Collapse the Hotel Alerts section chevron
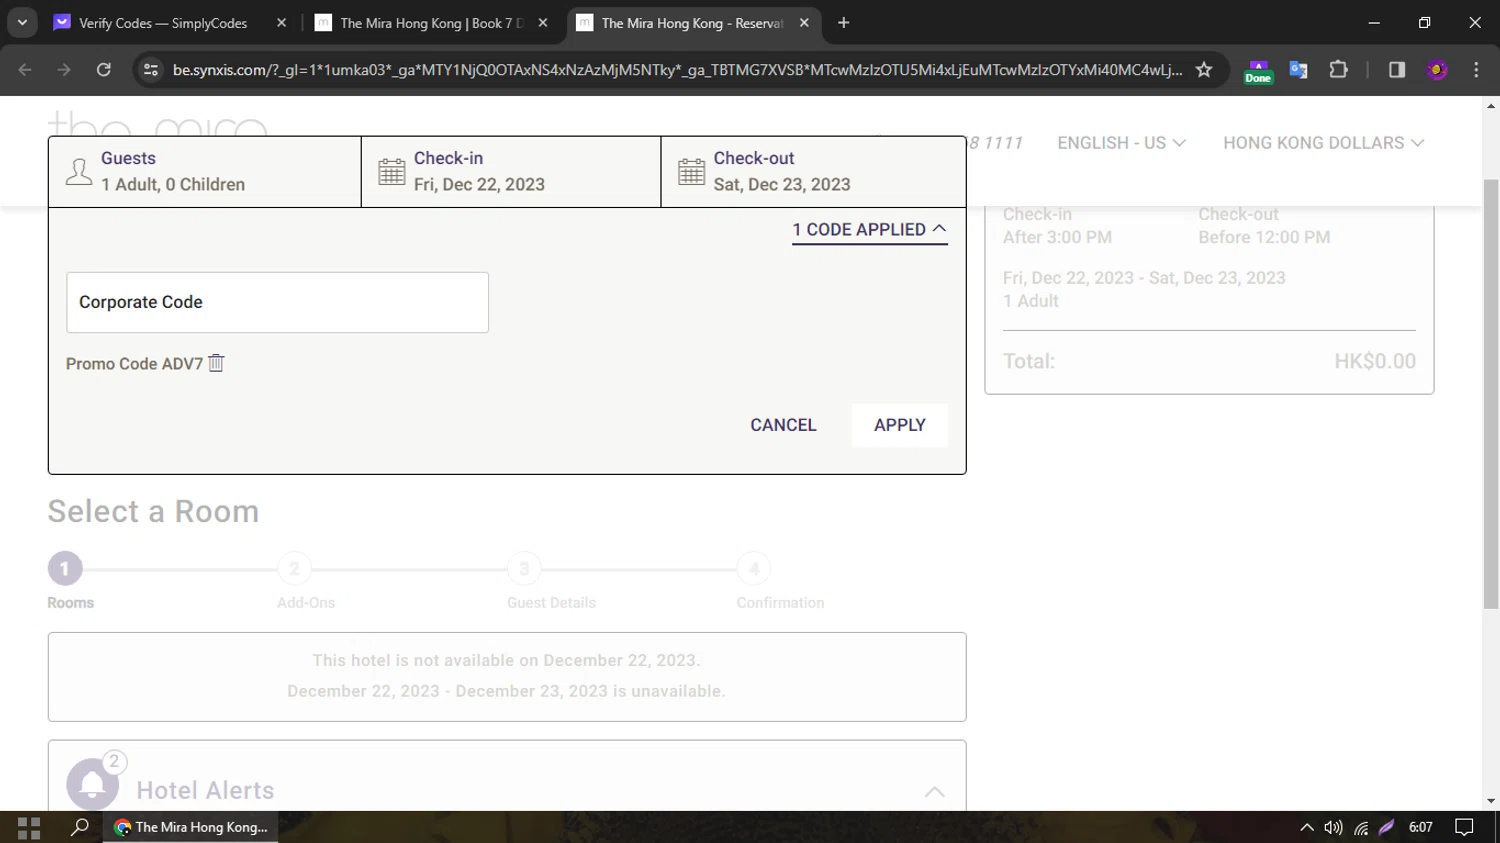The width and height of the screenshot is (1500, 843). [x=934, y=791]
